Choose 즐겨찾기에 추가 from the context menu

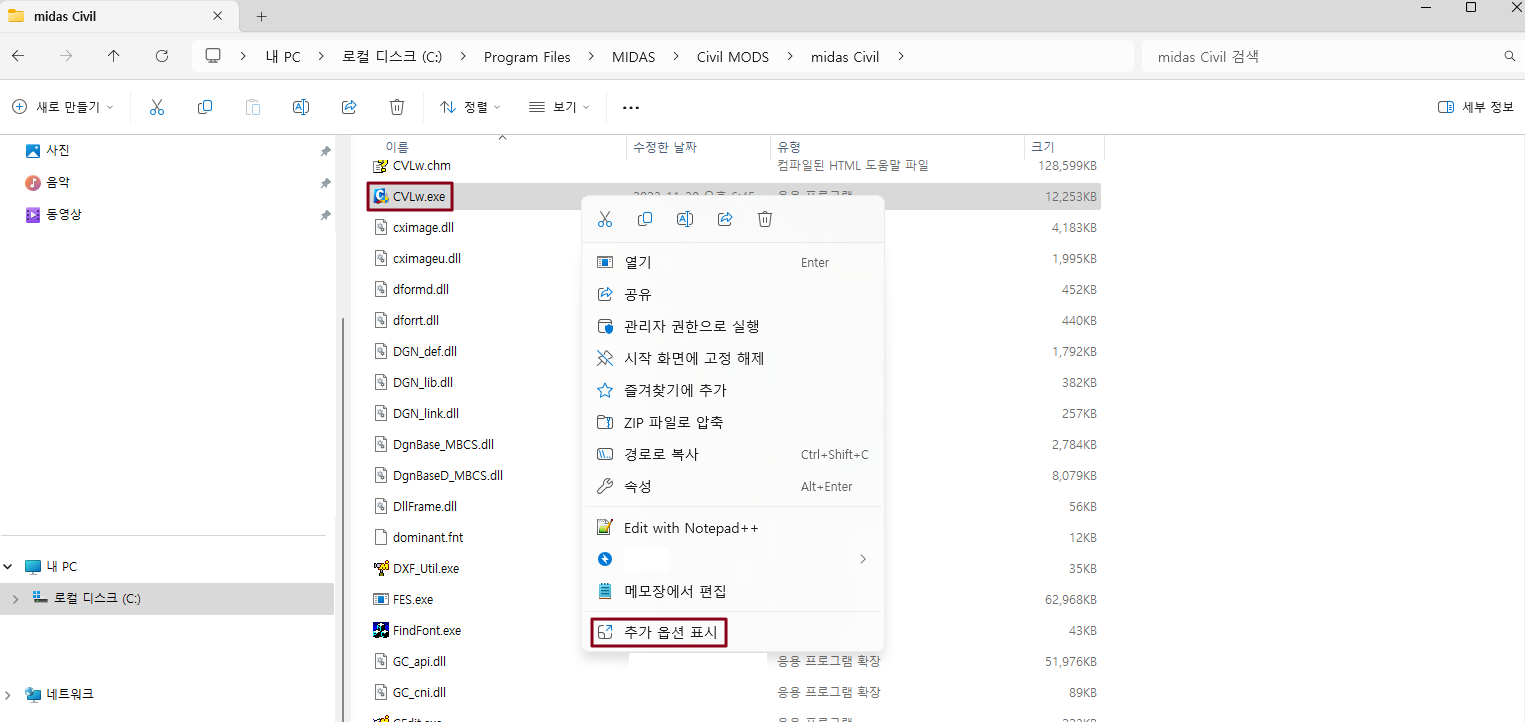coord(733,390)
